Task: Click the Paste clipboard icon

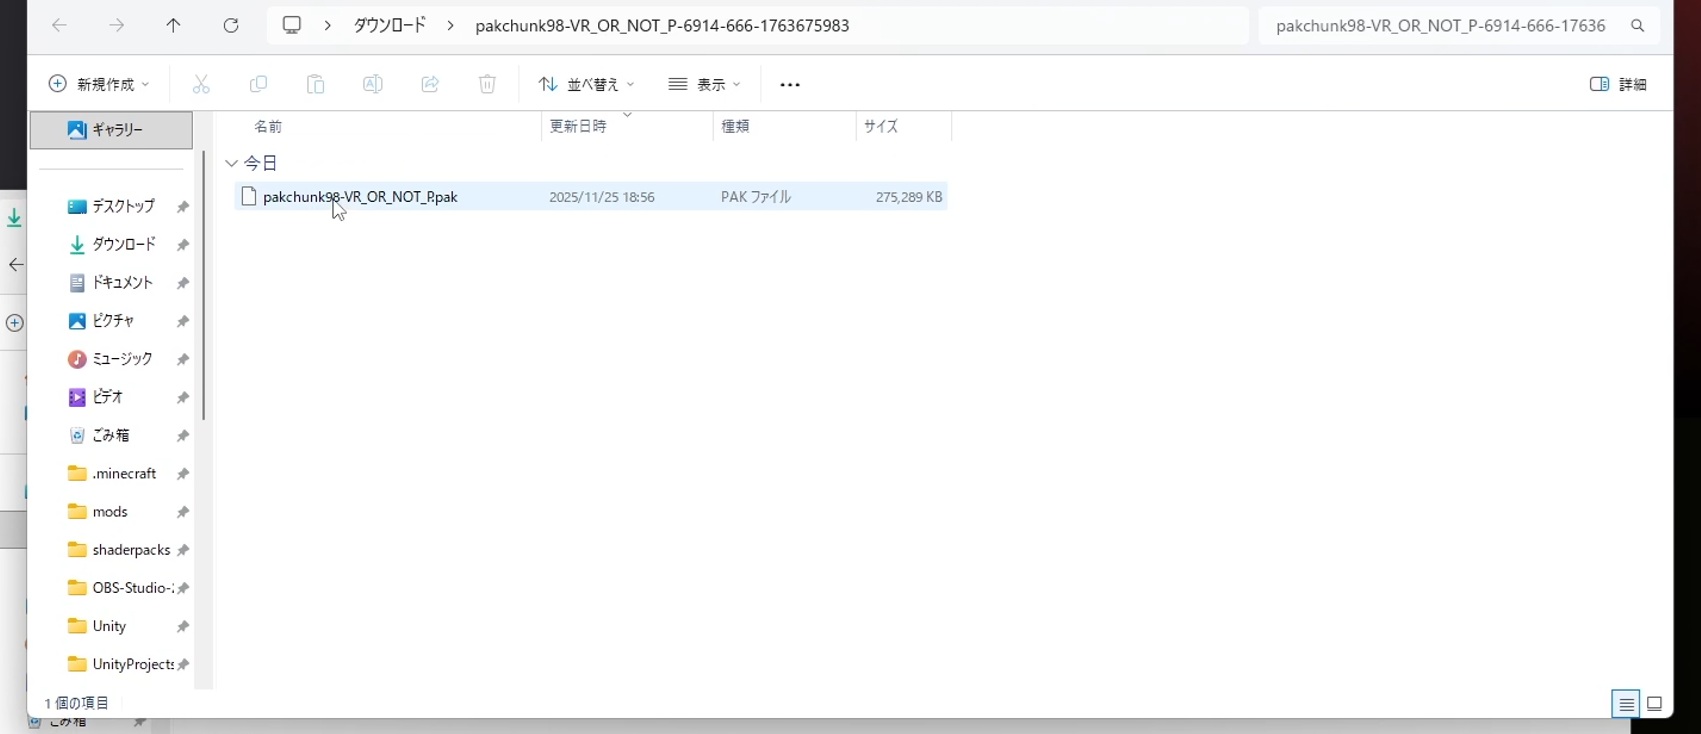Action: pos(315,85)
